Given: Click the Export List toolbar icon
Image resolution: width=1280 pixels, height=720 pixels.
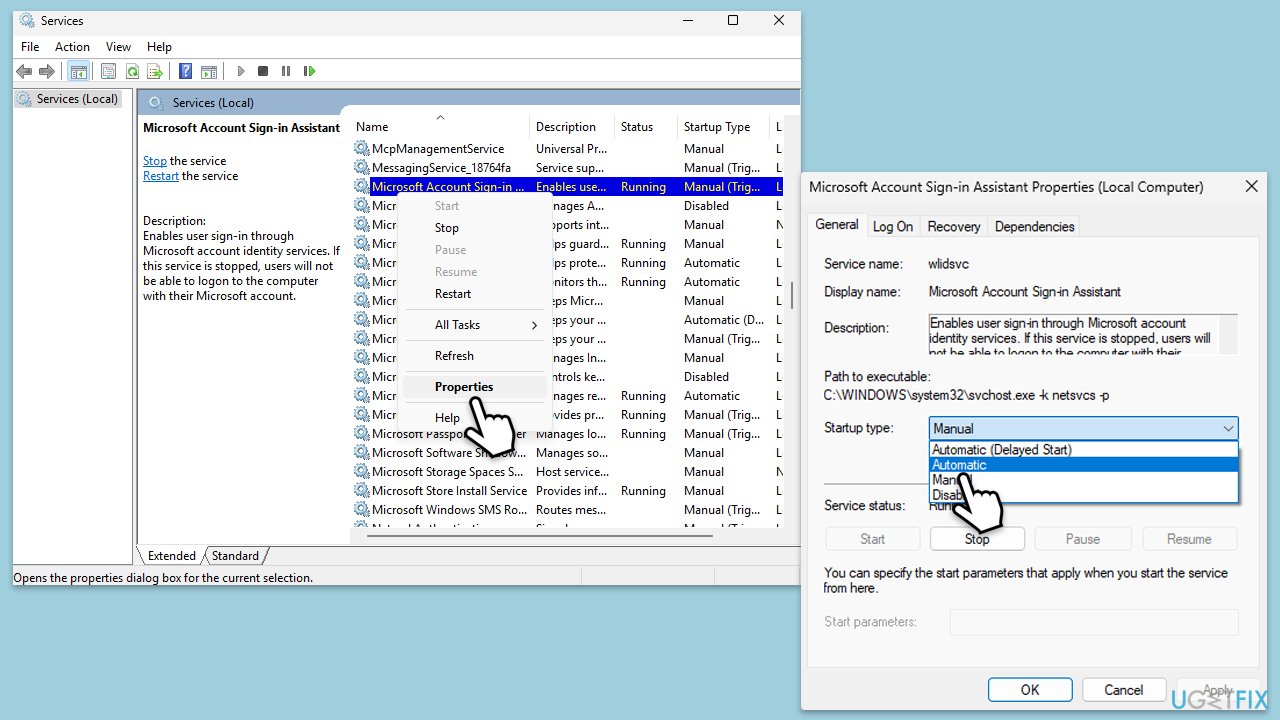Looking at the screenshot, I should (x=154, y=71).
